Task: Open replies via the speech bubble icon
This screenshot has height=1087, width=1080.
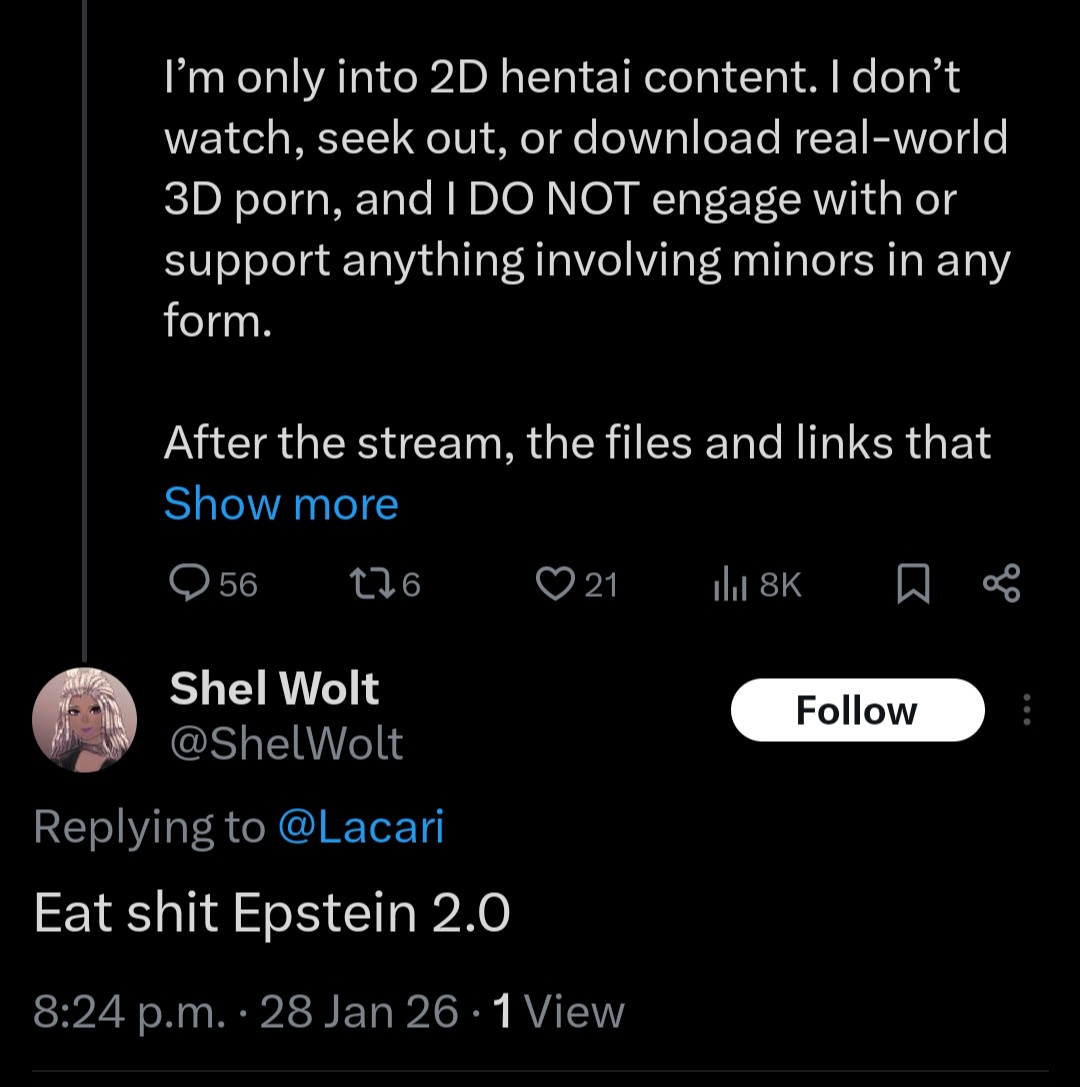Action: tap(189, 583)
